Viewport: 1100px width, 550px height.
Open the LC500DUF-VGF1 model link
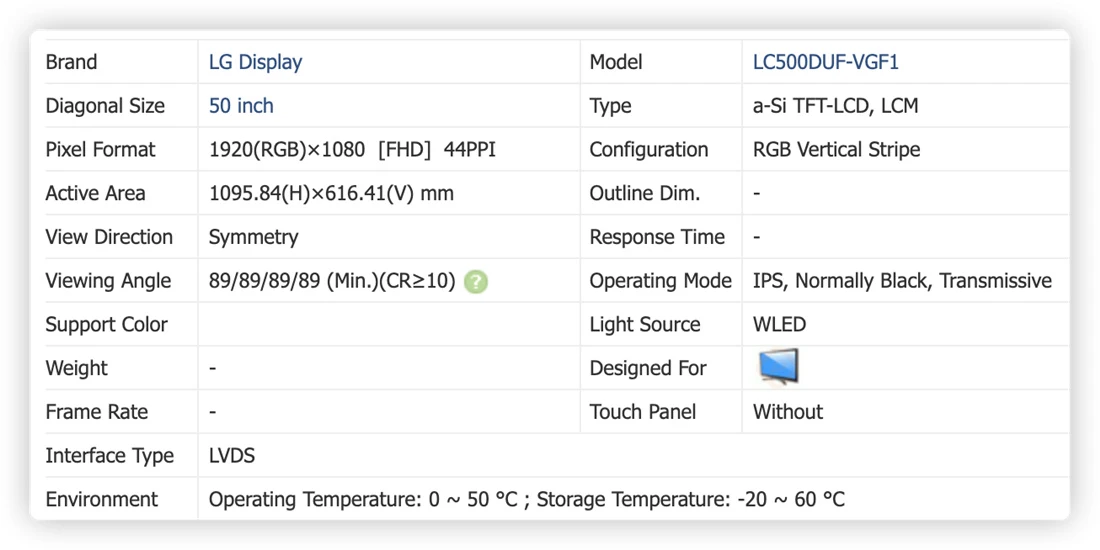[826, 62]
